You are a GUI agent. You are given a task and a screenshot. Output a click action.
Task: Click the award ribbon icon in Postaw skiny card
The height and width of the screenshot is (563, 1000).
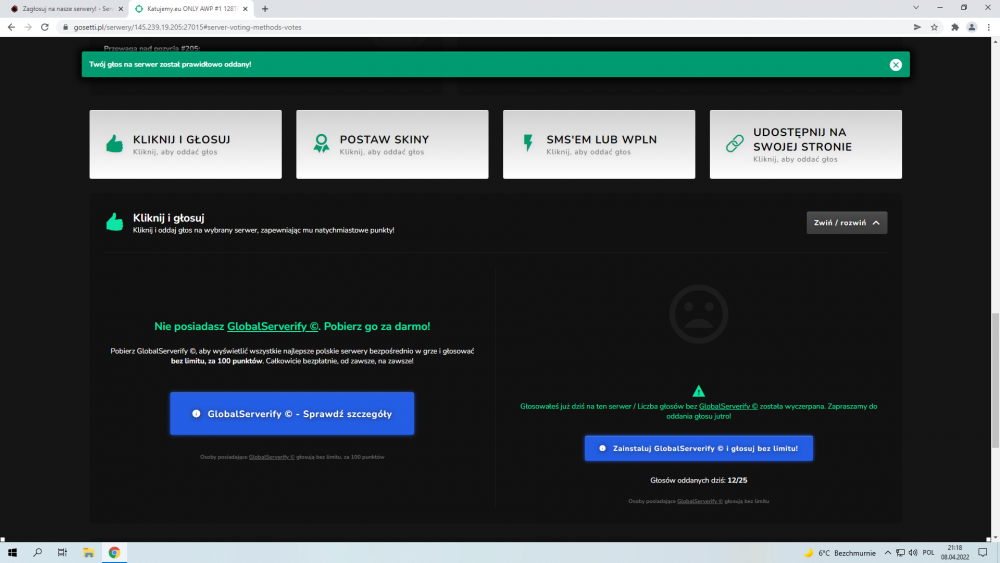coord(321,143)
